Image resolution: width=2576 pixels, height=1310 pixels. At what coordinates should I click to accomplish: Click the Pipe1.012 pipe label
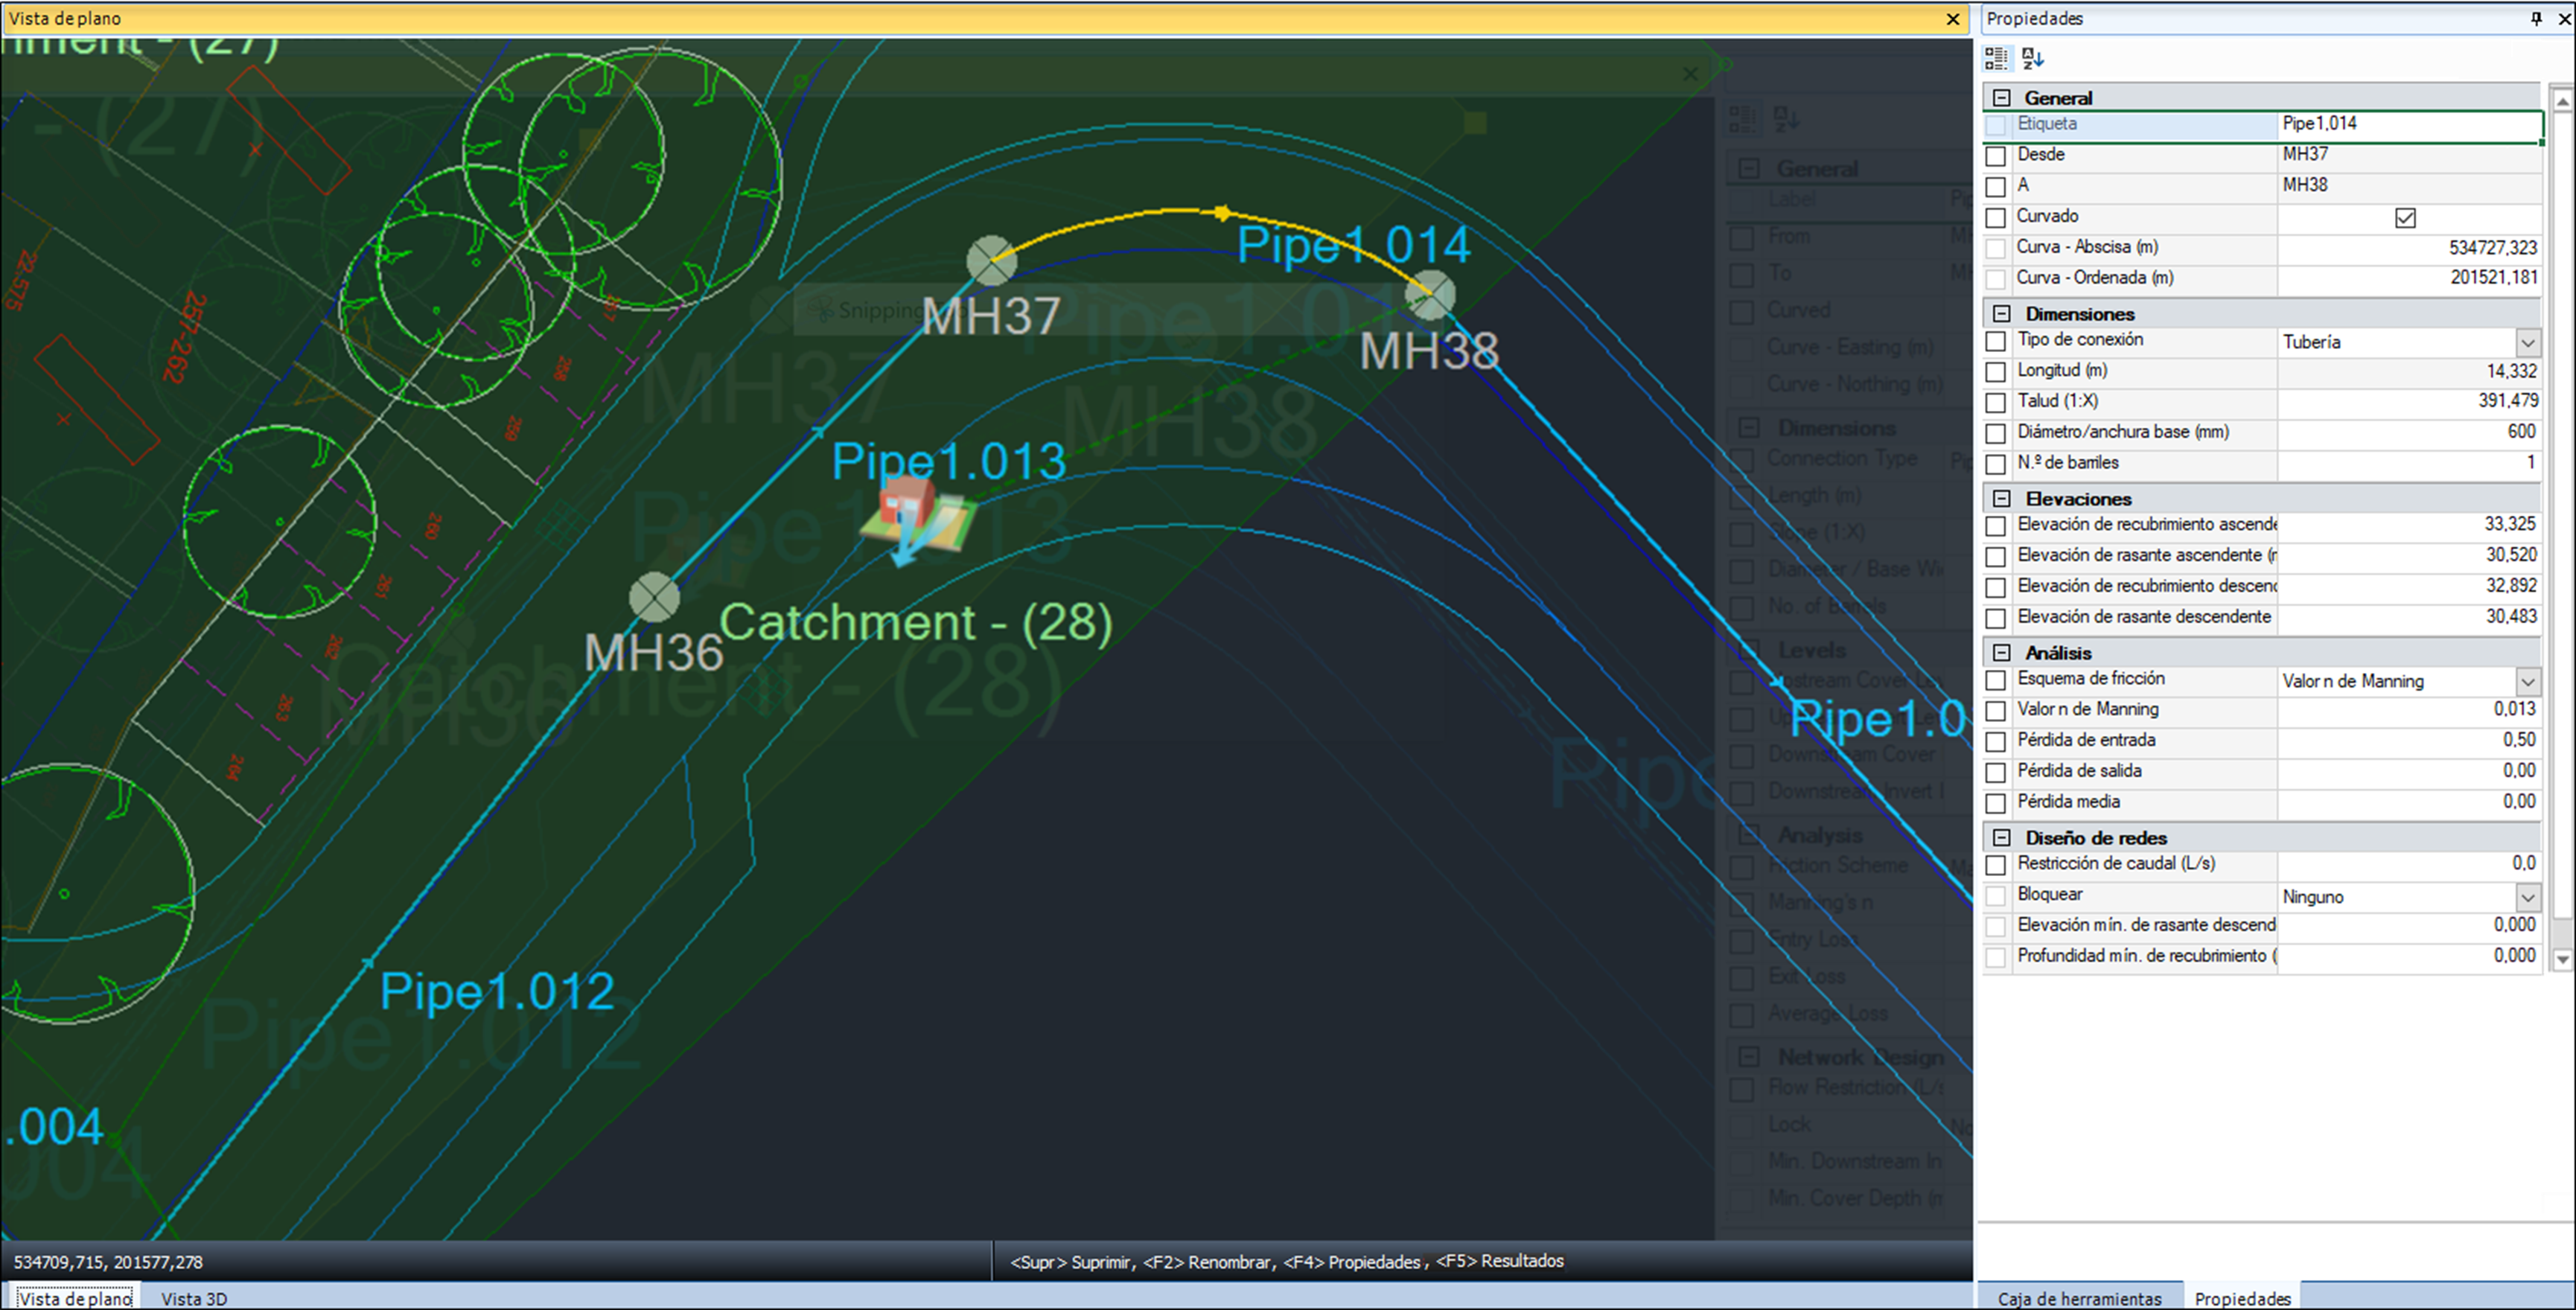[x=497, y=992]
